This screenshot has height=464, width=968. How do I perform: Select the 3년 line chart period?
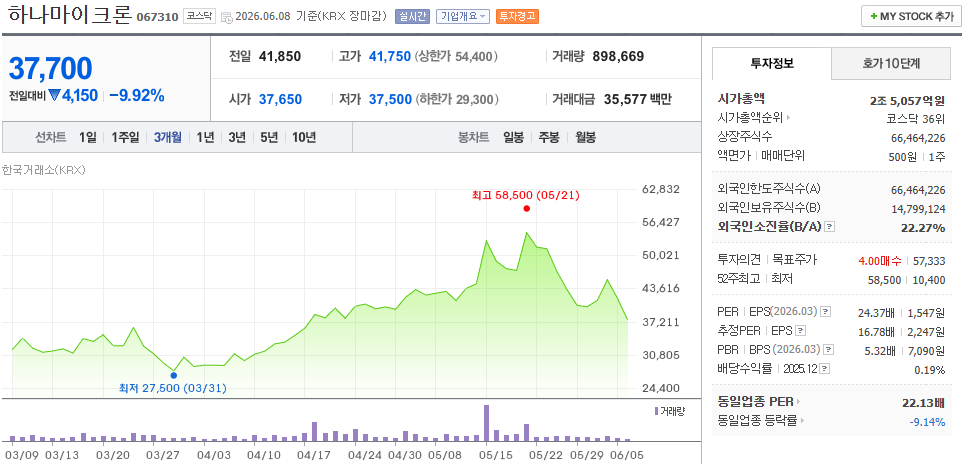tap(236, 137)
